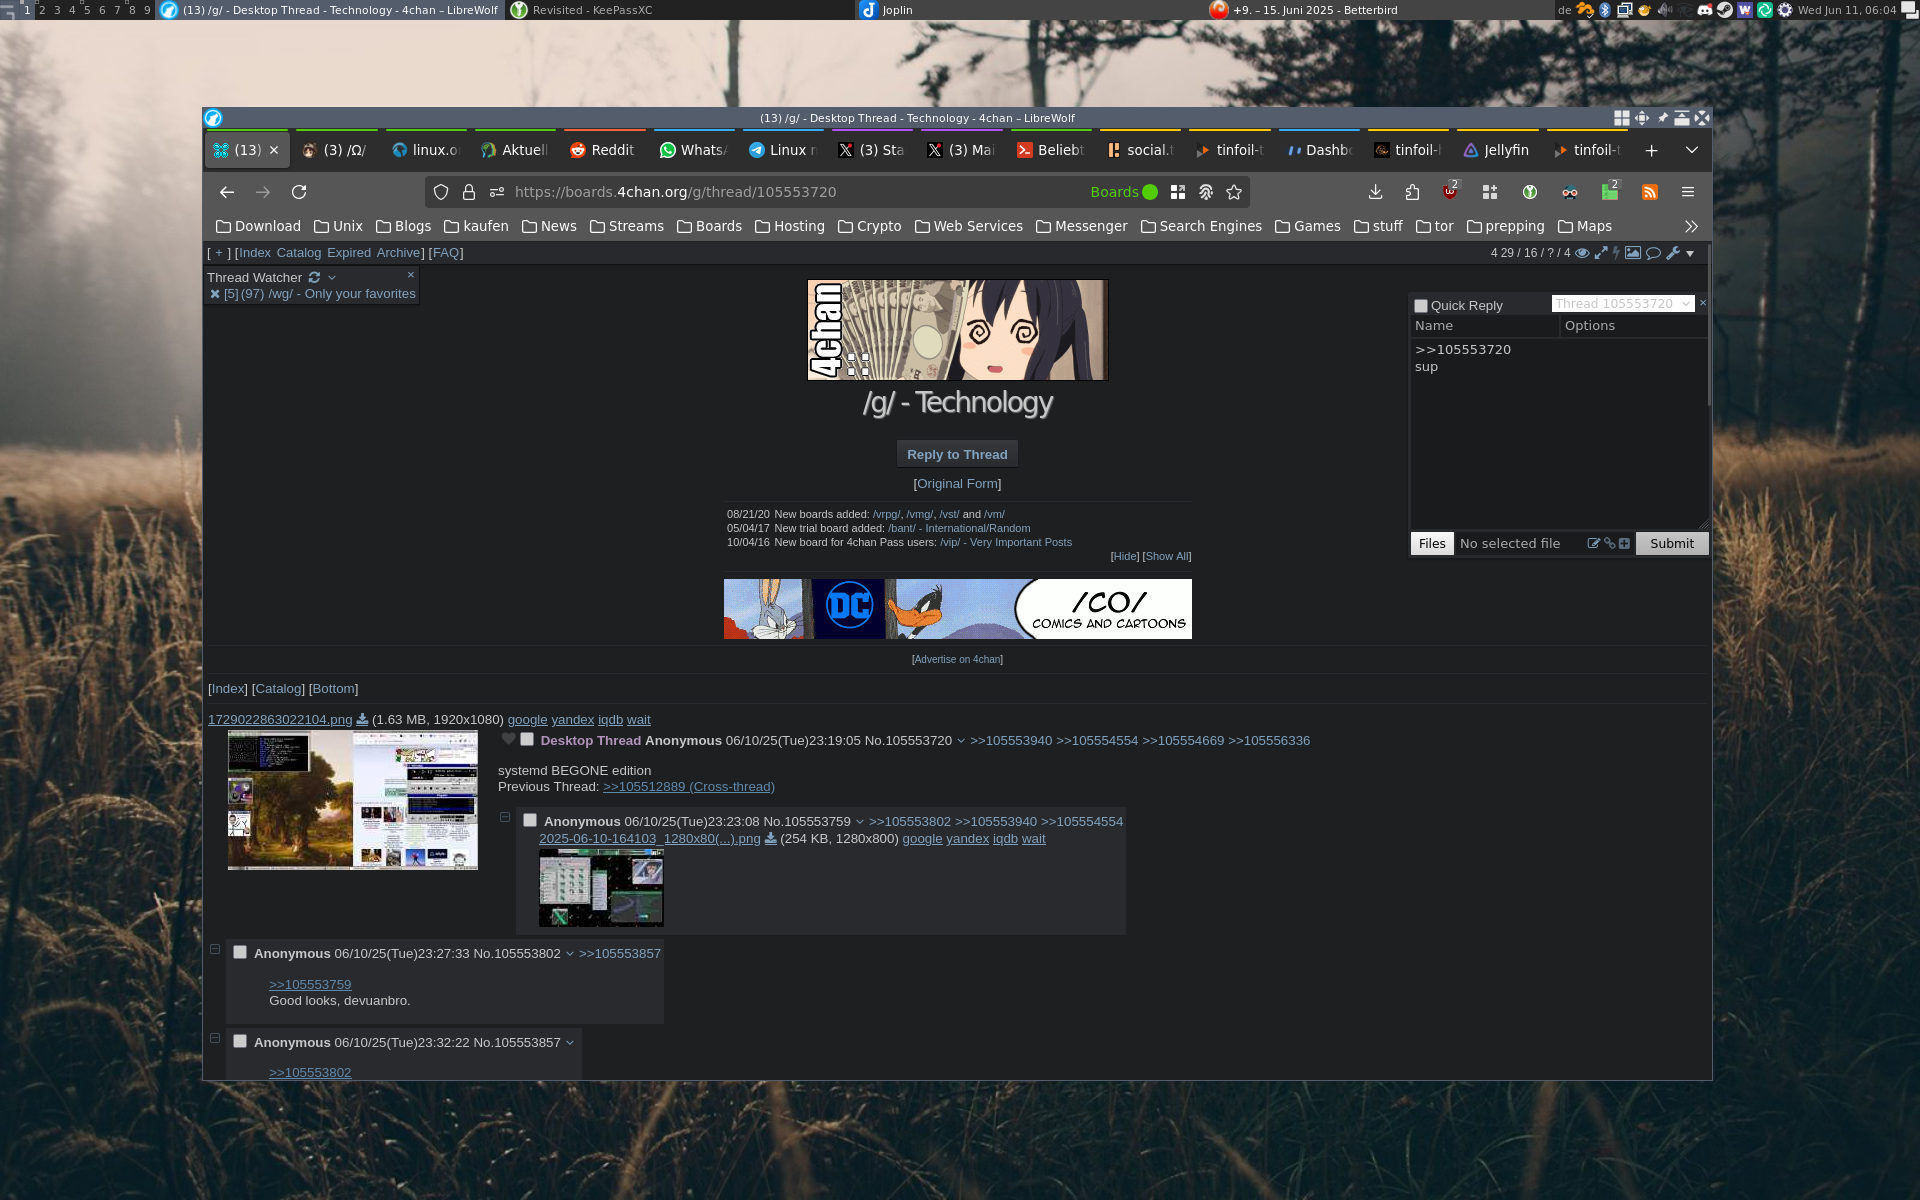
Task: Click the Bluetooth tray icon
Action: click(1605, 10)
